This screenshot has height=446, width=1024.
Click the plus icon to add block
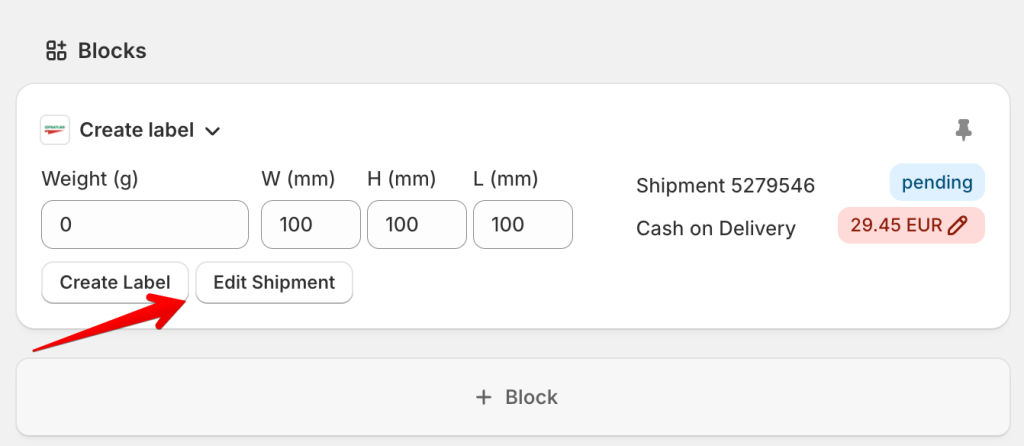(484, 397)
